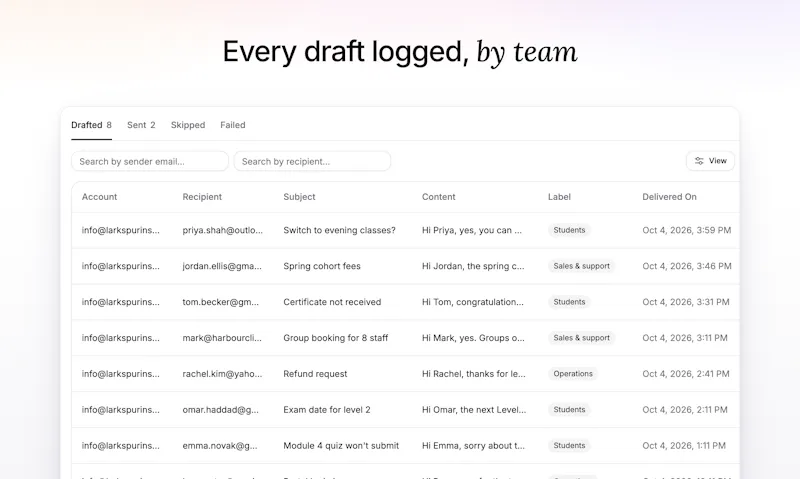Image resolution: width=800 pixels, height=479 pixels.
Task: Select recipient priya.shah@outlo...
Action: (x=223, y=230)
